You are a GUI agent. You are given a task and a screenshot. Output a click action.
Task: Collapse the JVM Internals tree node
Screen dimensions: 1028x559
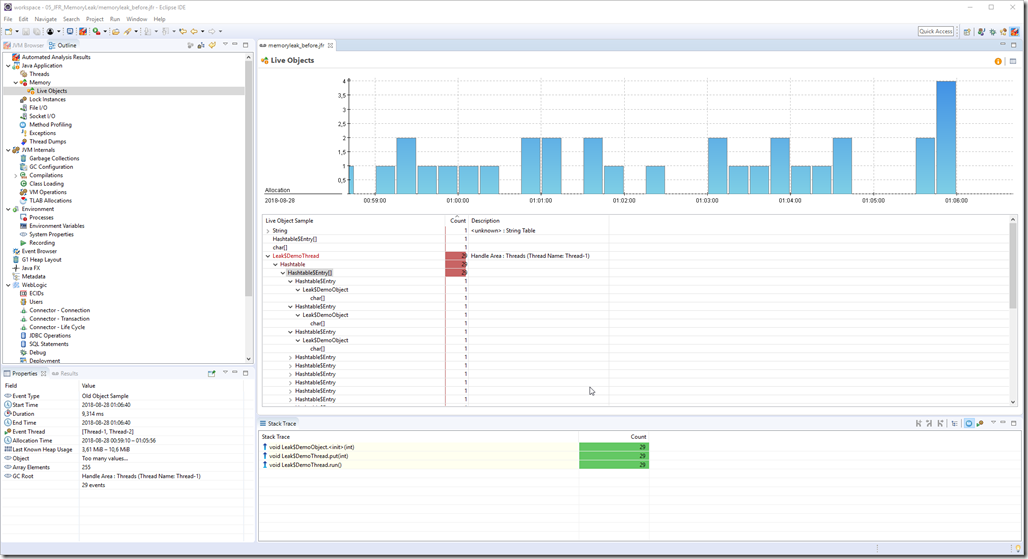click(x=8, y=150)
